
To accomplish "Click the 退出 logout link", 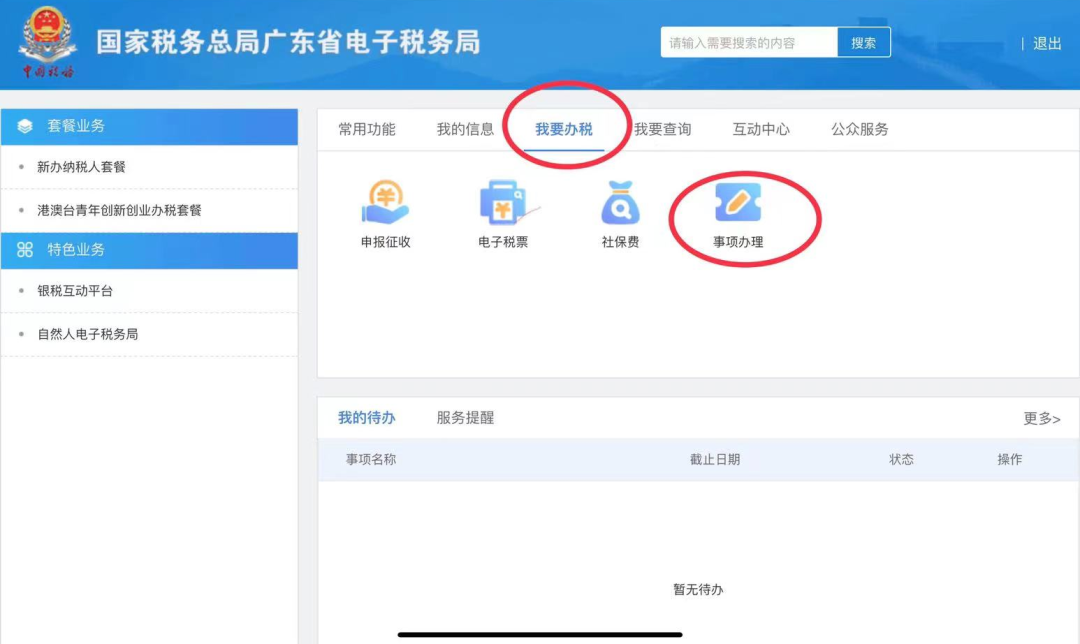I will click(x=1047, y=43).
